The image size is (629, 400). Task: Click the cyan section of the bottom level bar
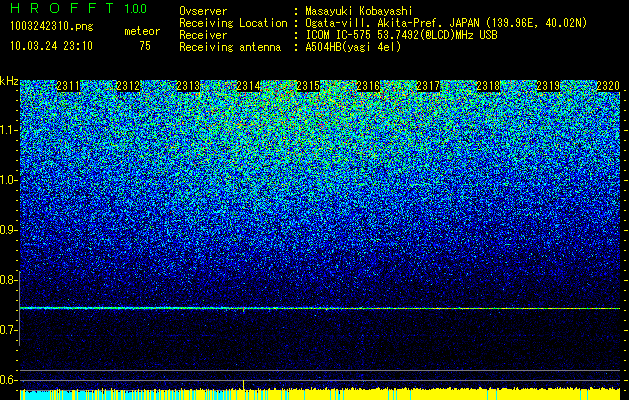[x=34, y=395]
